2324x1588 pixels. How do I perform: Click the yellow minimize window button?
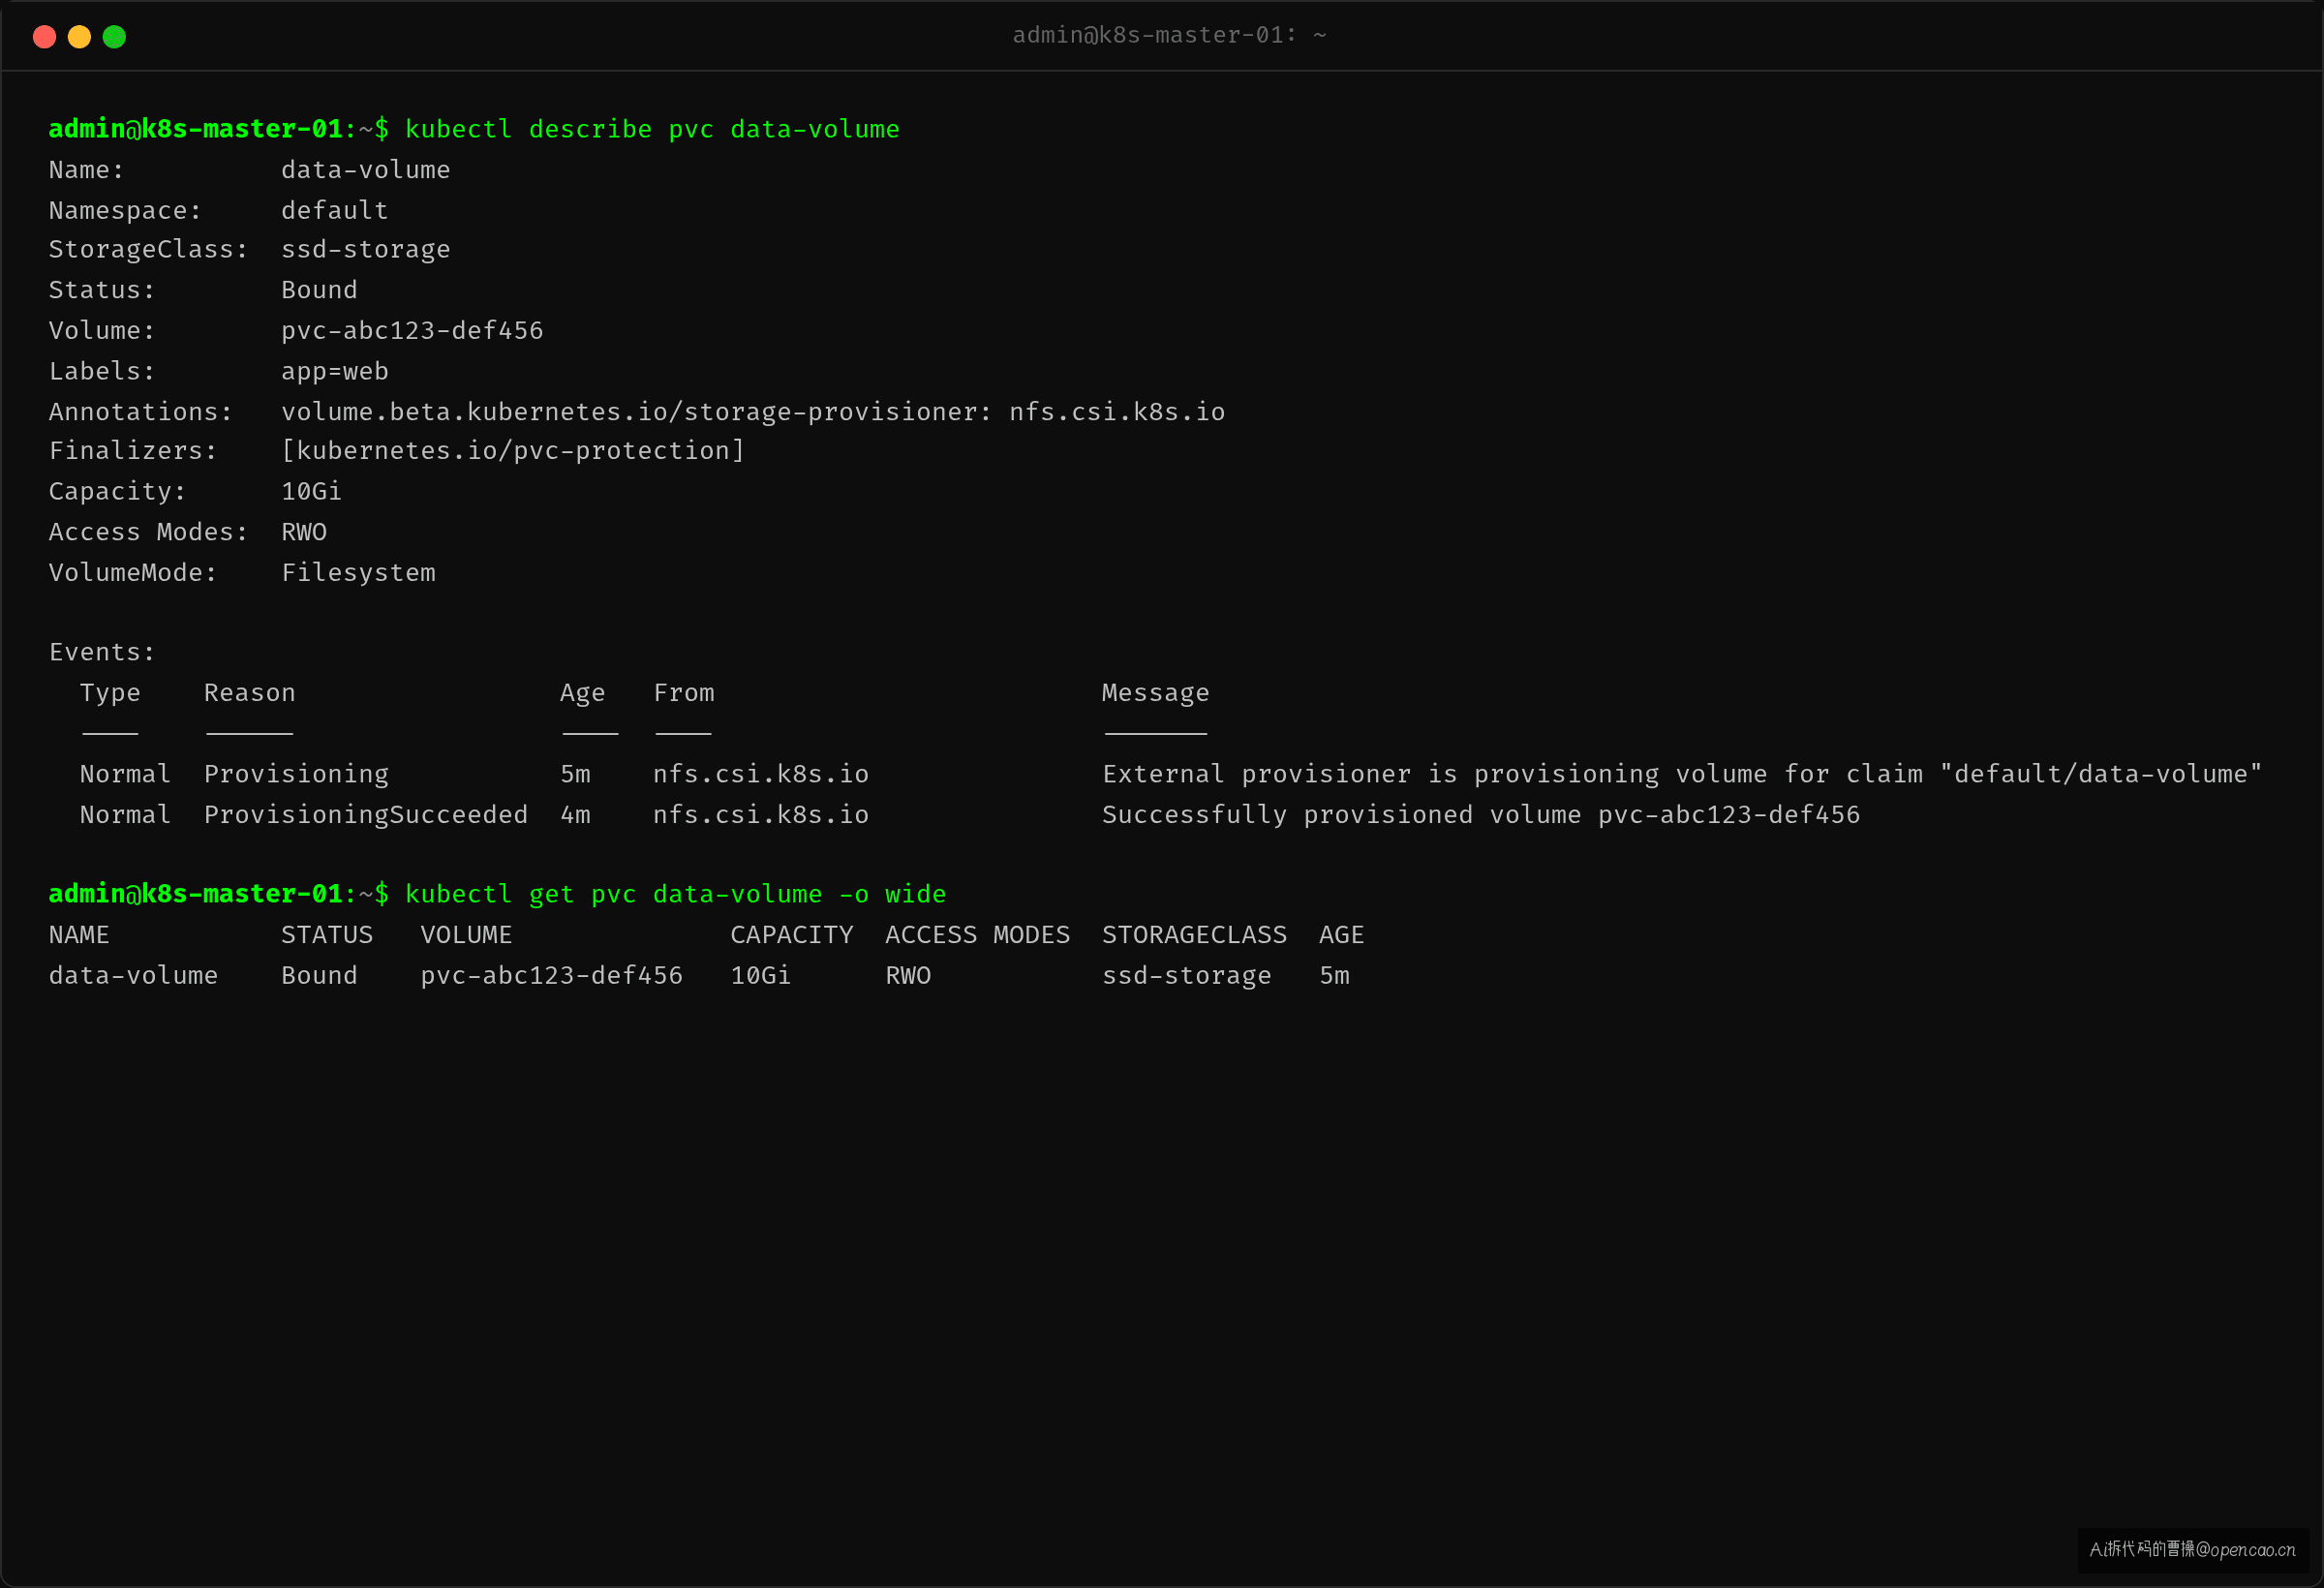[79, 37]
